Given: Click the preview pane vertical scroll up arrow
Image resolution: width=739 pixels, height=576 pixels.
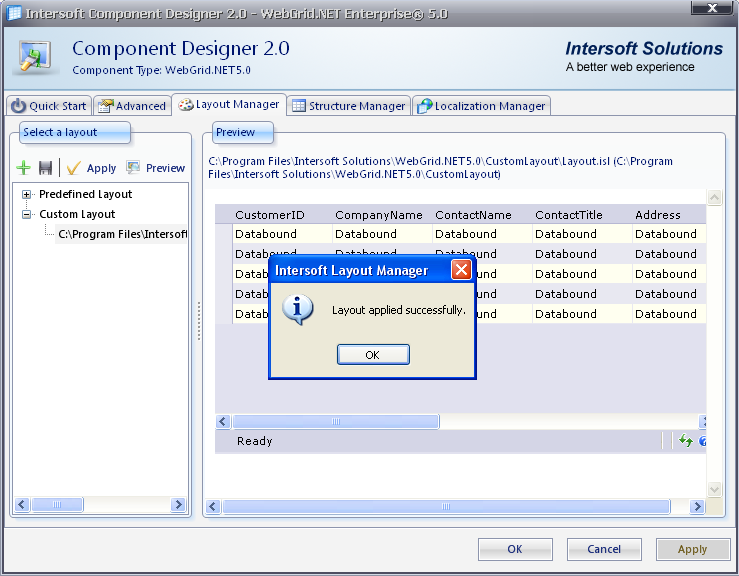Looking at the screenshot, I should [x=714, y=197].
